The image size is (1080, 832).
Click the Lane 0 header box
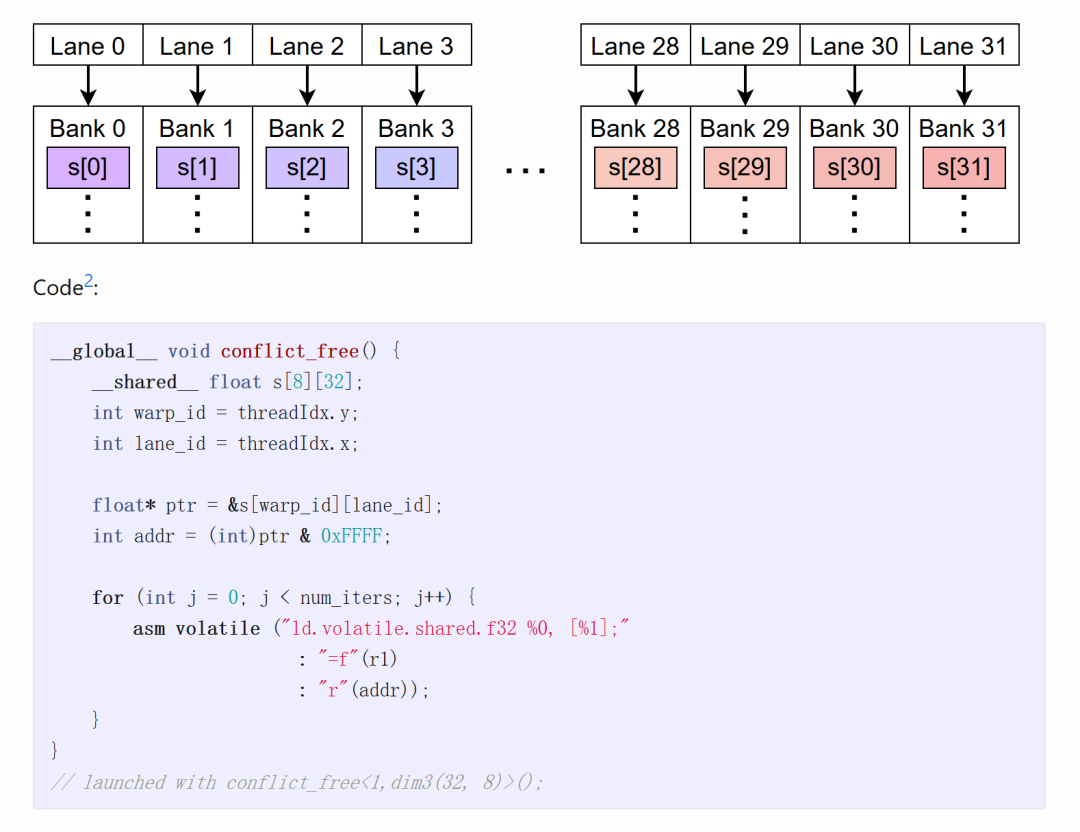88,46
